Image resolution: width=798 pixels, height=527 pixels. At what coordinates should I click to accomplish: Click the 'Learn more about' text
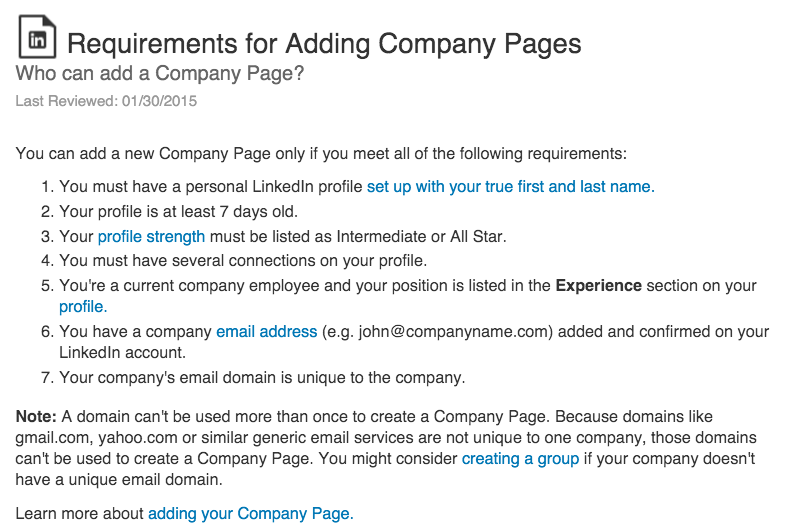click(x=79, y=514)
